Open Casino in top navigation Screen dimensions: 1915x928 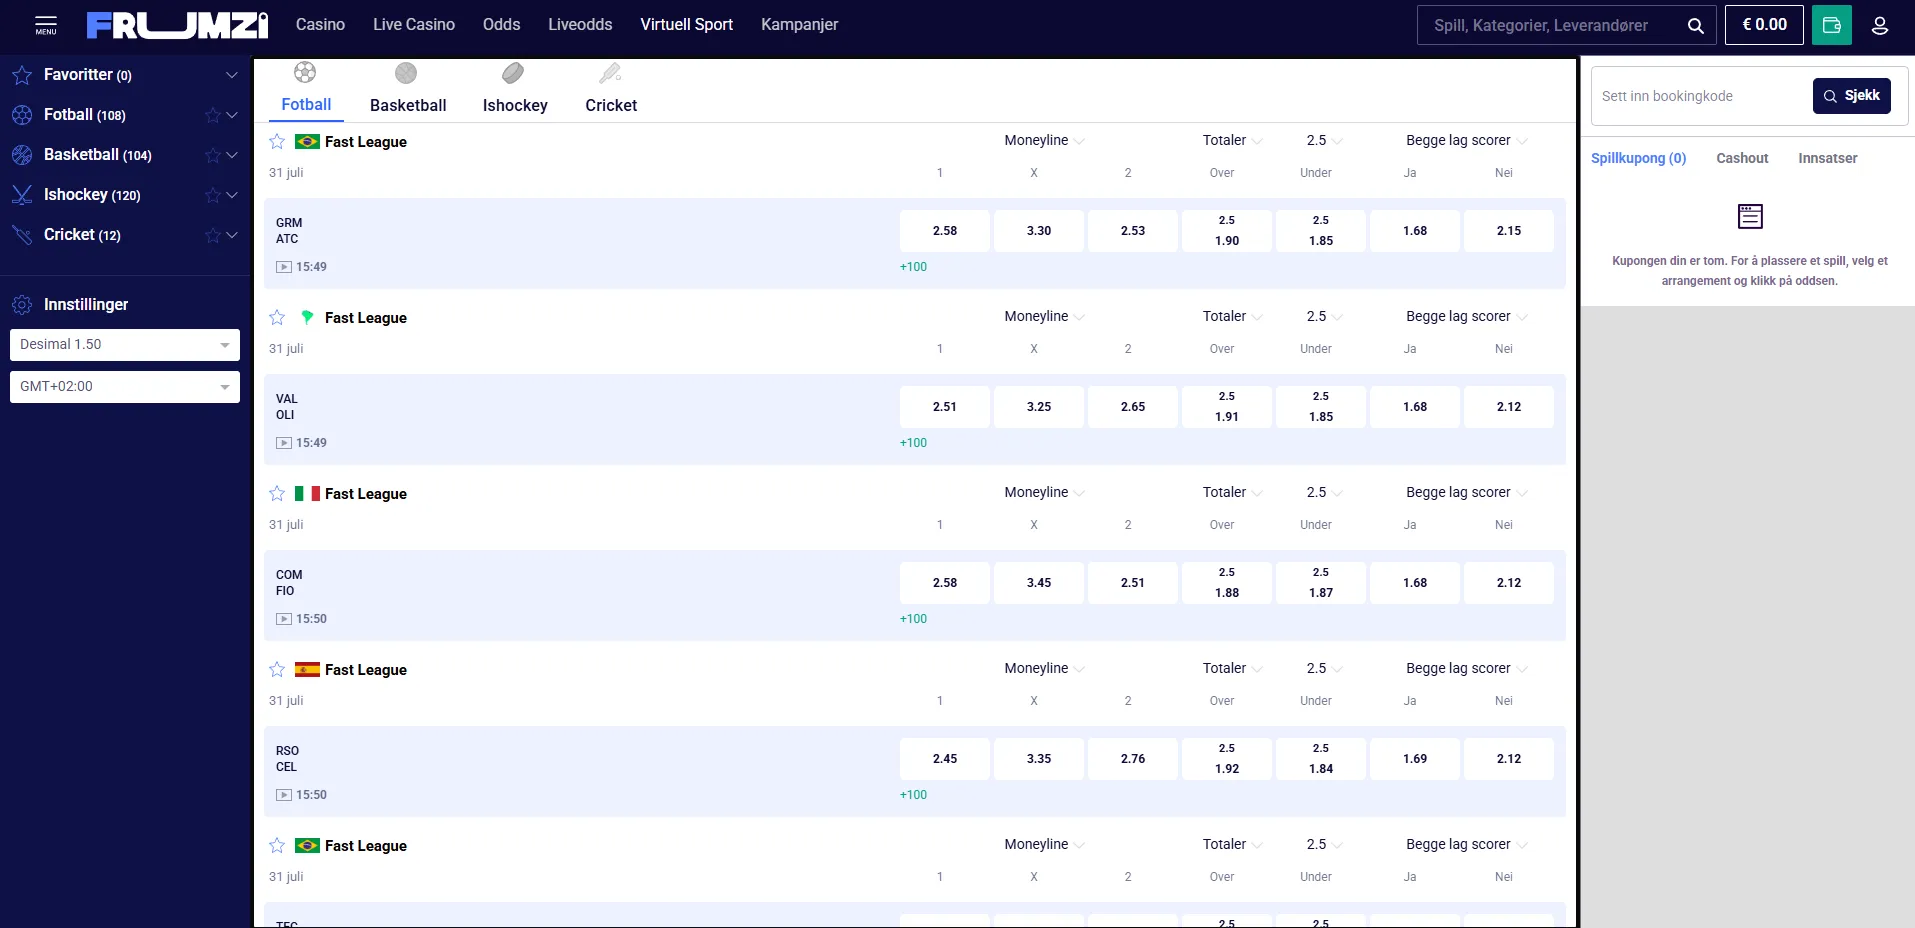pos(320,25)
